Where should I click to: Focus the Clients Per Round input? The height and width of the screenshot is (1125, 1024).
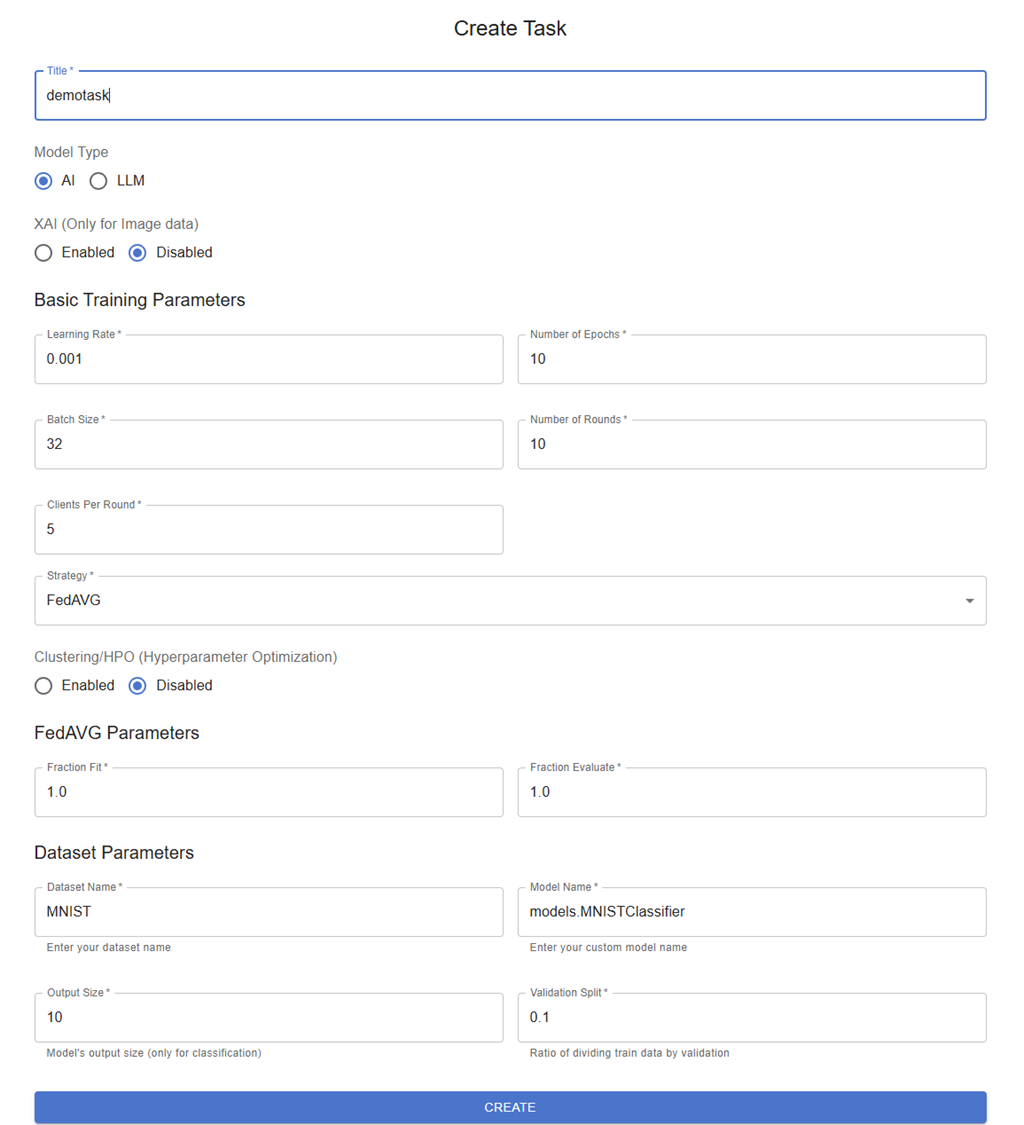(x=268, y=529)
